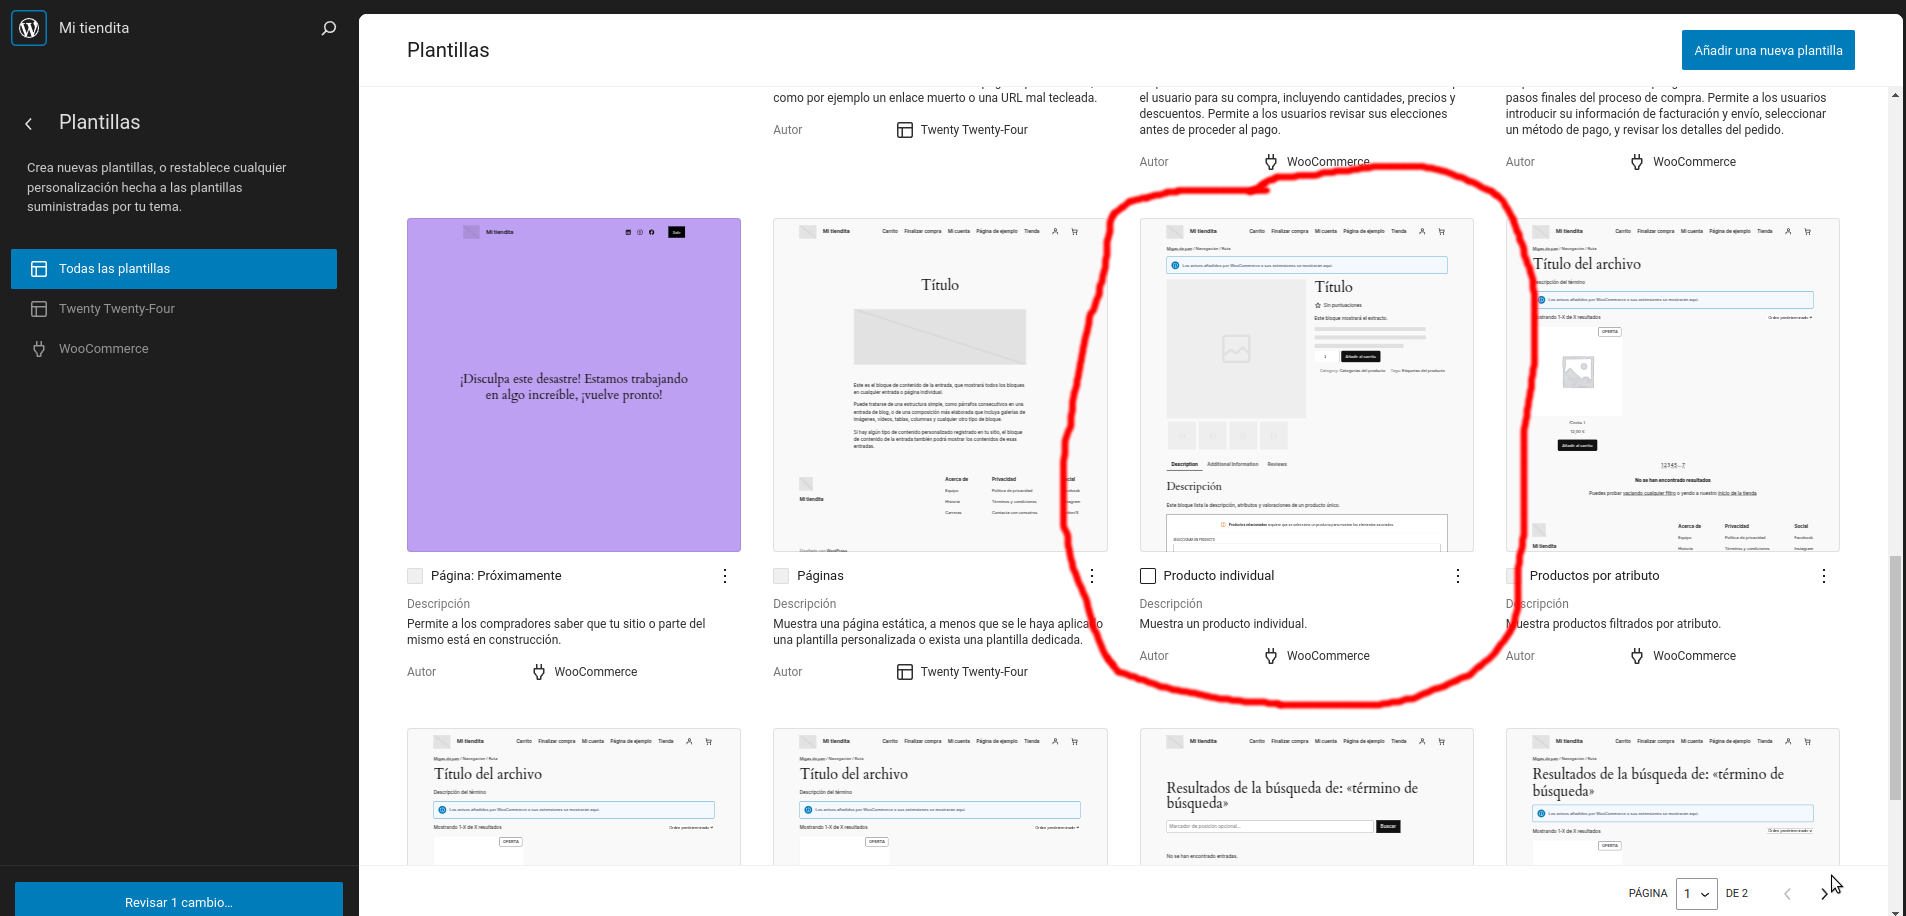The width and height of the screenshot is (1906, 916).
Task: Check the Páginas template checkbox
Action: point(779,575)
